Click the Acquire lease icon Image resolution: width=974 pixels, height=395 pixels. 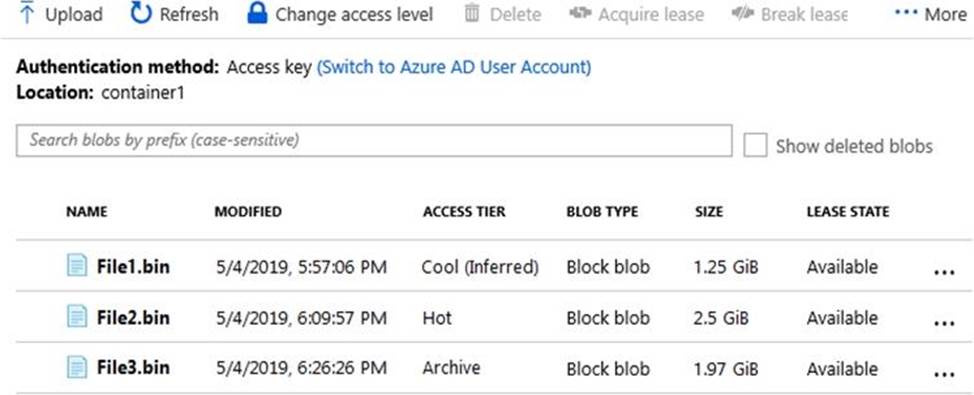pyautogui.click(x=580, y=13)
